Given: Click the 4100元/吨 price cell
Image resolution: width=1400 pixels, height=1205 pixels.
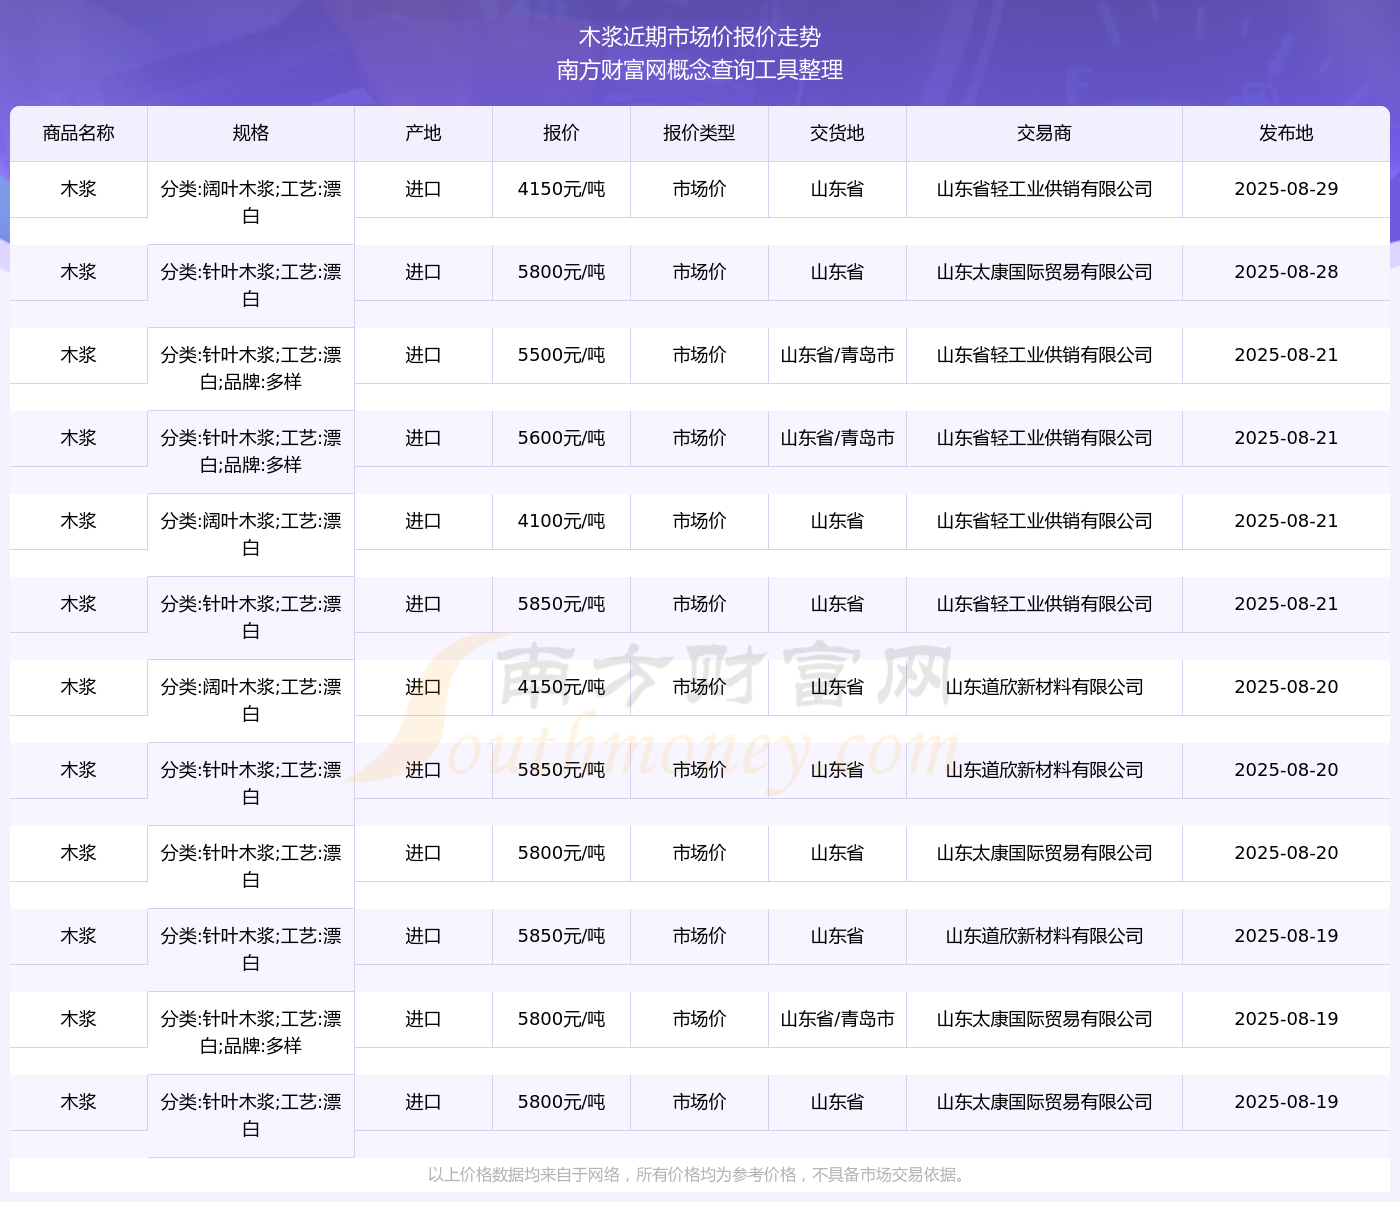Looking at the screenshot, I should [x=561, y=521].
